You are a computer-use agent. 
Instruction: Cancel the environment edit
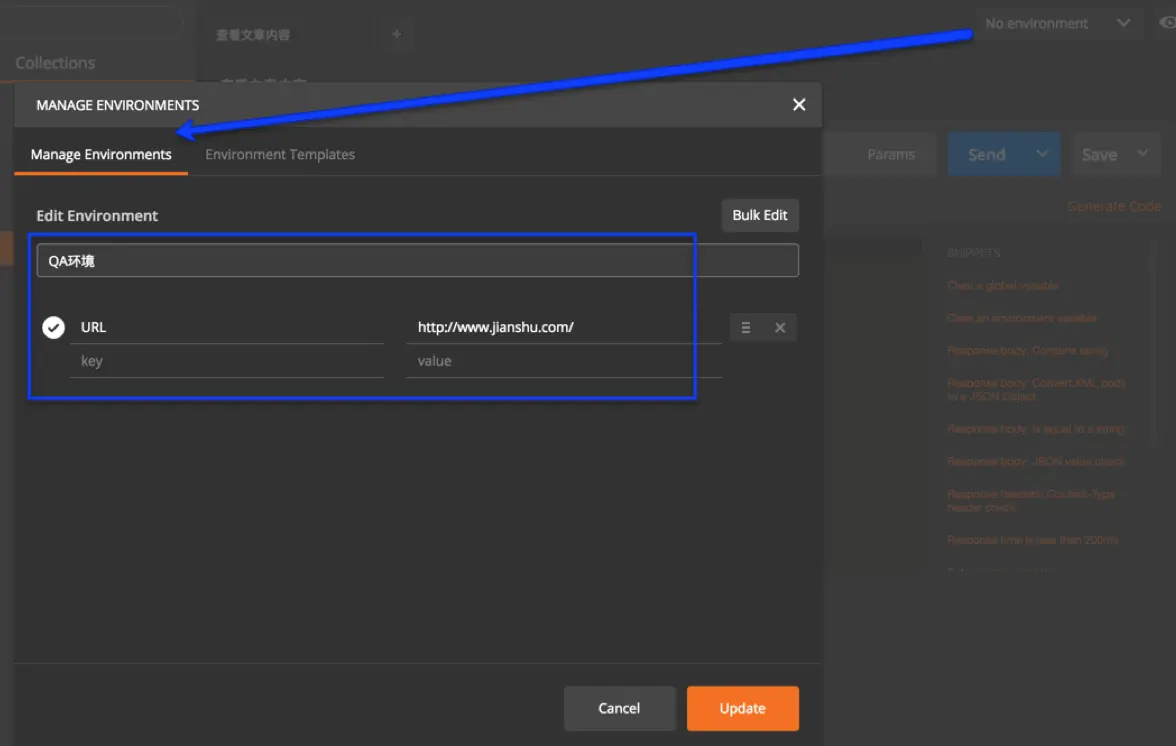[620, 709]
